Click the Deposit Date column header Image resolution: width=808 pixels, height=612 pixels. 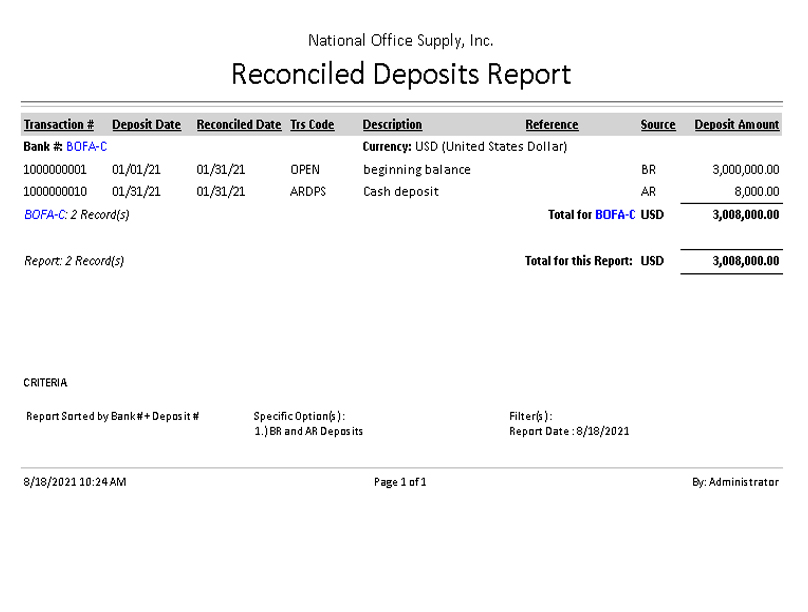(x=146, y=125)
